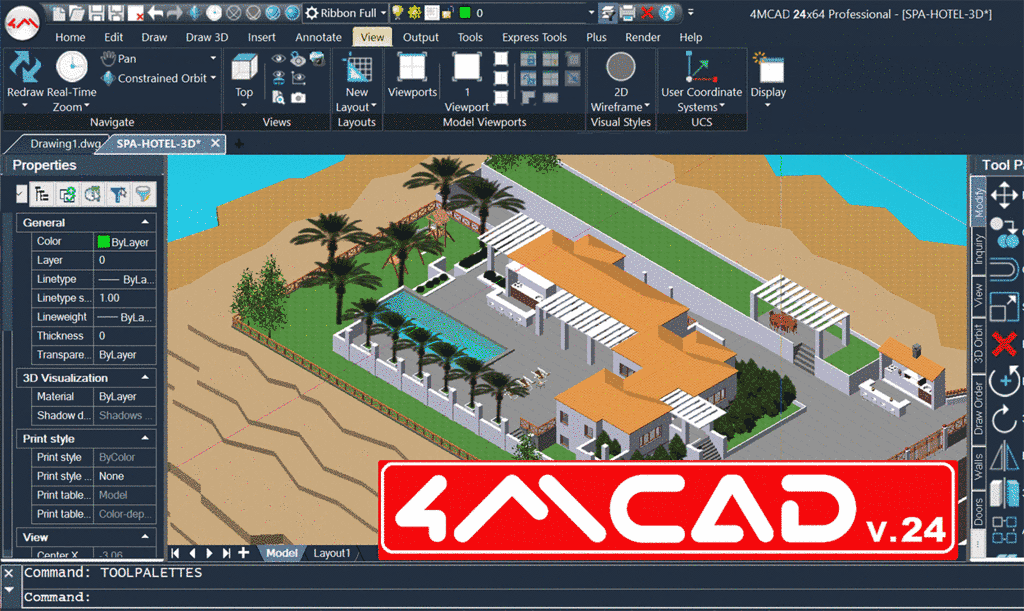
Task: Activate the Real-Time Zoom clock icon
Action: tap(71, 67)
